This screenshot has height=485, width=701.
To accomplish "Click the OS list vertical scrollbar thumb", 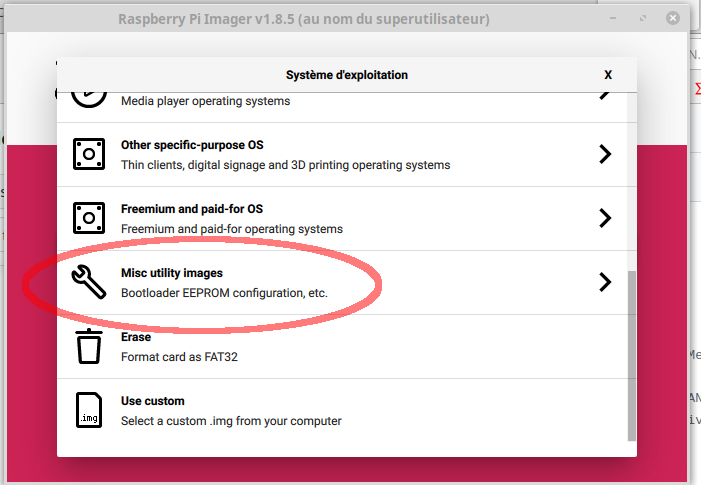I will [632, 356].
